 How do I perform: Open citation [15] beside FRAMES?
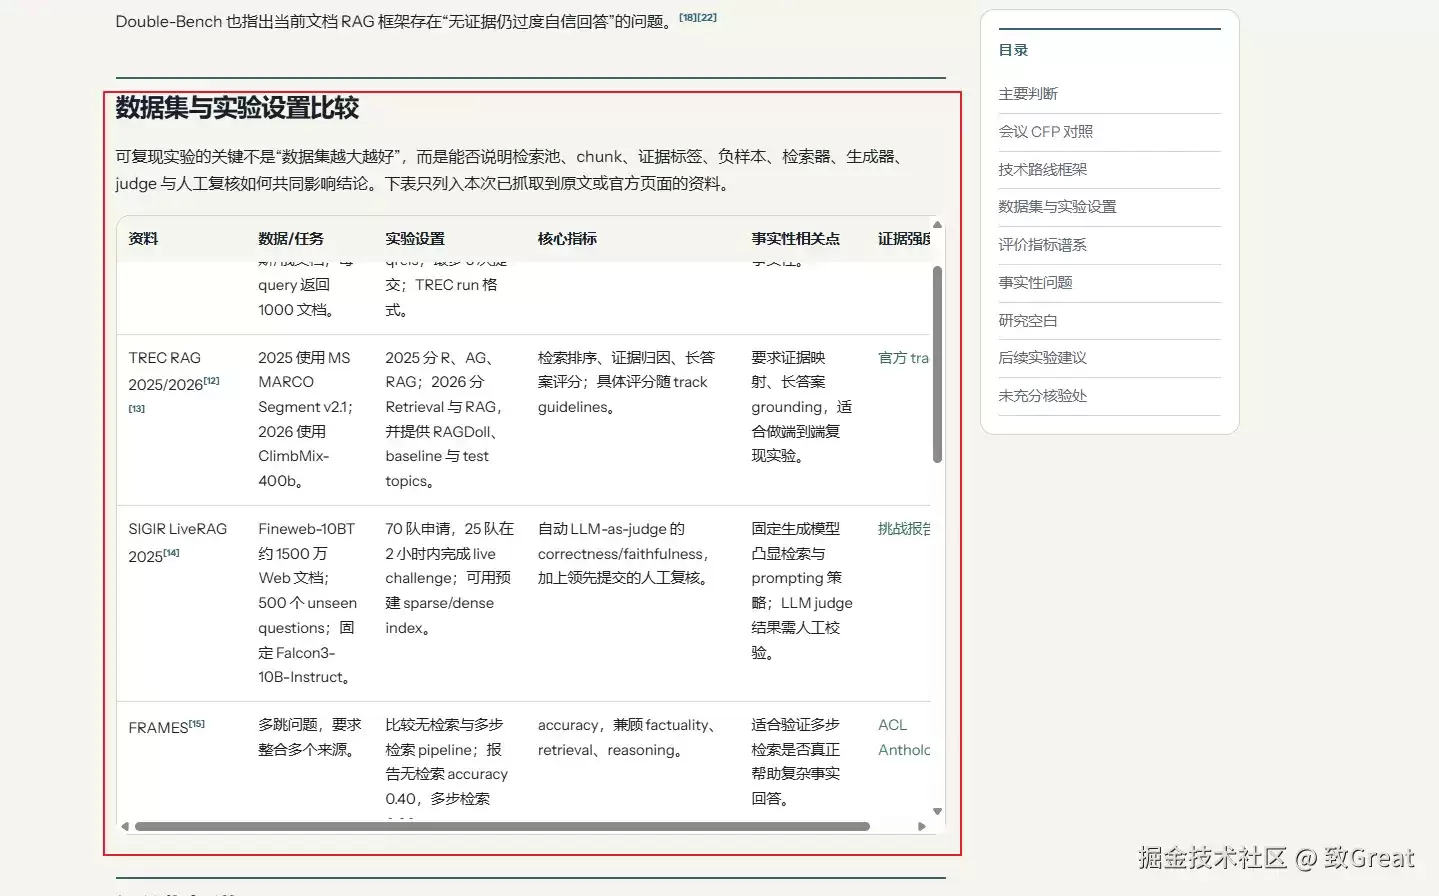[x=197, y=724]
